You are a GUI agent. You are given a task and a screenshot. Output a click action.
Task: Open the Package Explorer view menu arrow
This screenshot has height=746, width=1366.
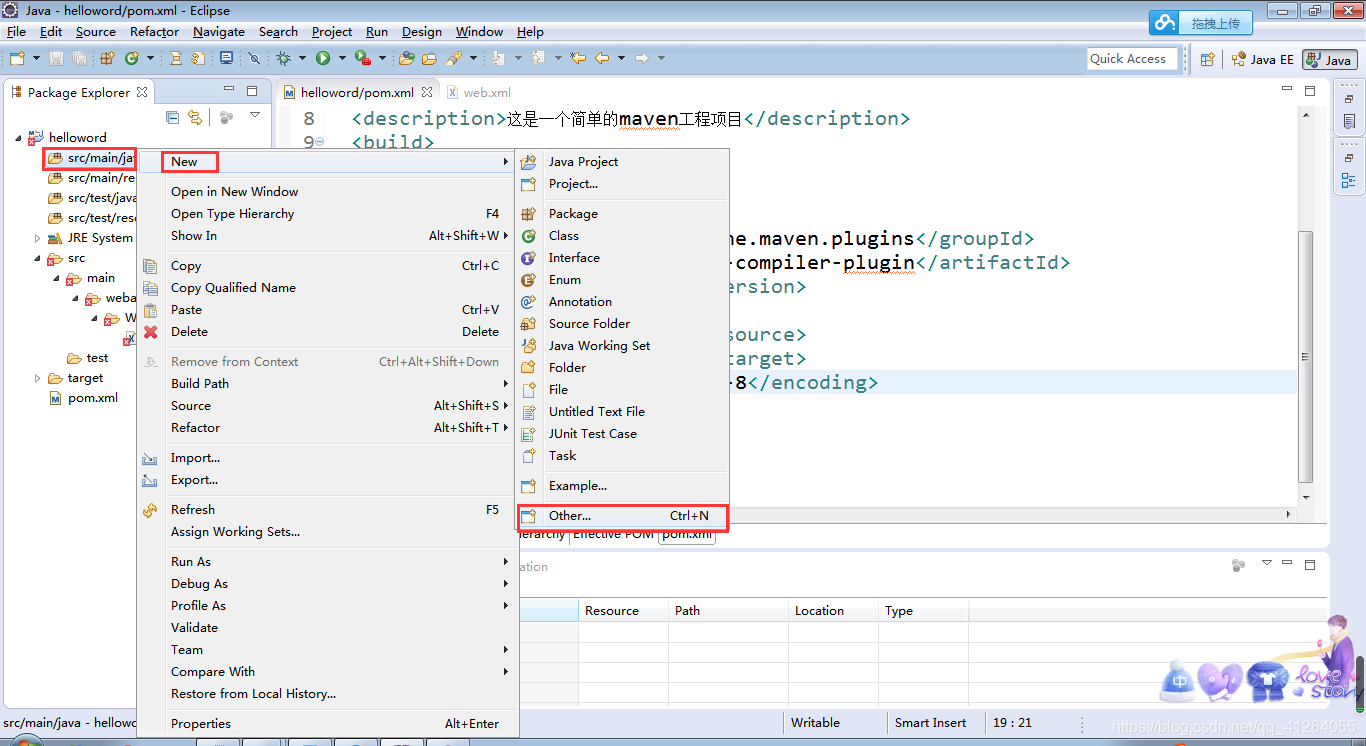click(x=255, y=116)
